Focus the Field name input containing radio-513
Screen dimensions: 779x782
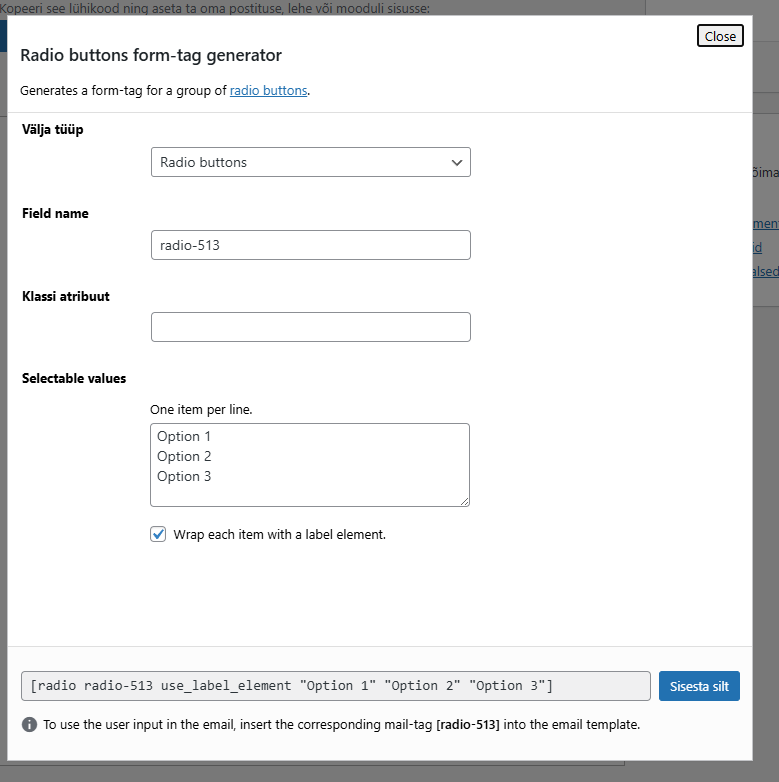[x=310, y=245]
